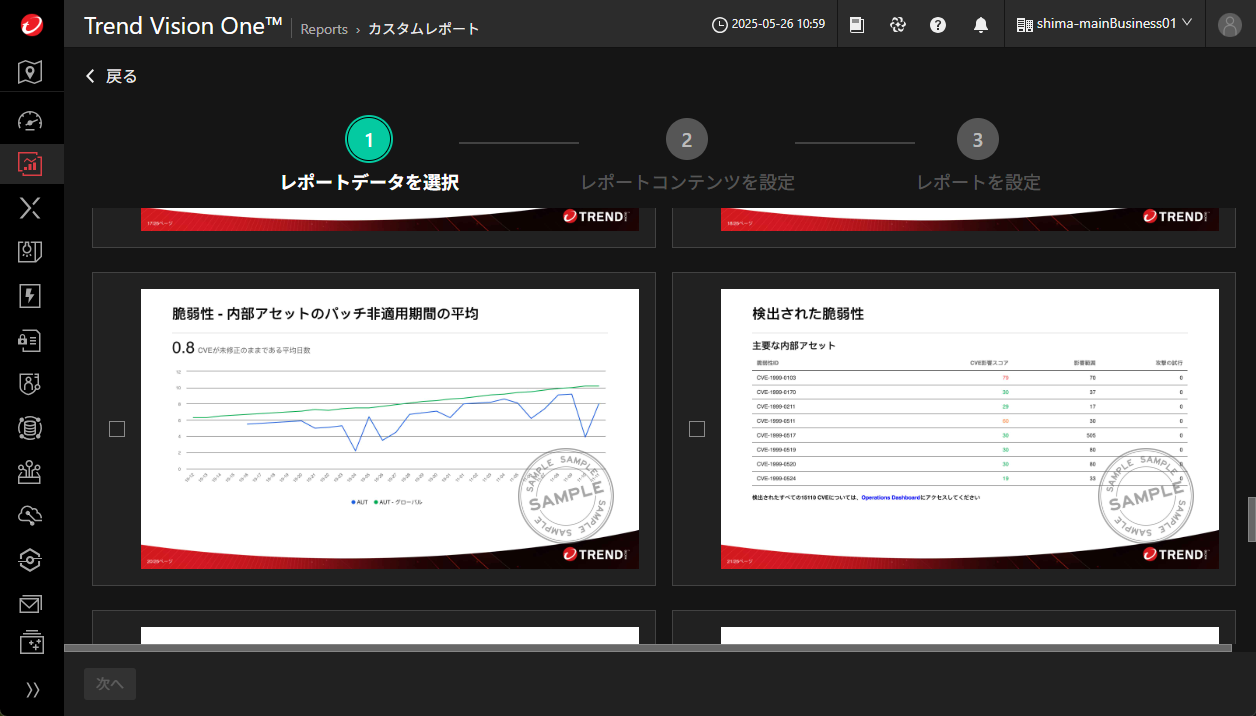Screen dimensions: 1256x716
Task: Open the 脆弱性 - 内部アセット line chart thumbnail
Action: (390, 429)
